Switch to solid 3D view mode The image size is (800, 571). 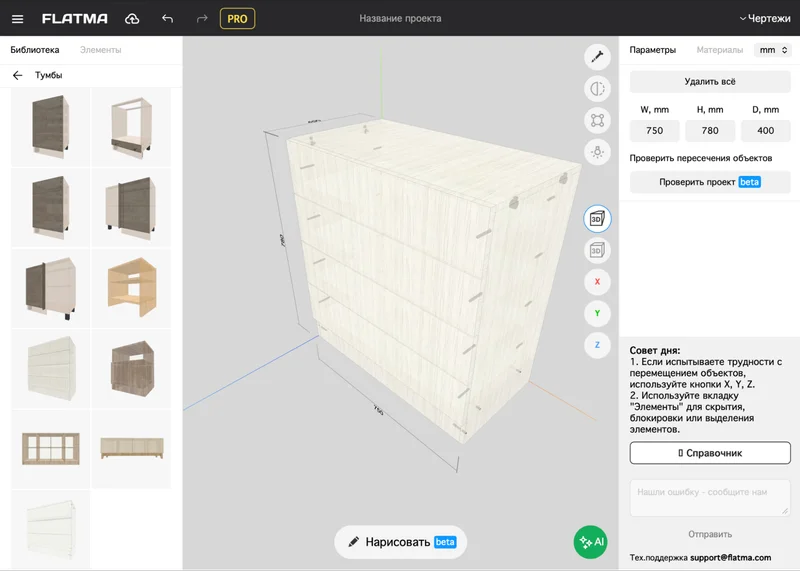[x=597, y=218]
